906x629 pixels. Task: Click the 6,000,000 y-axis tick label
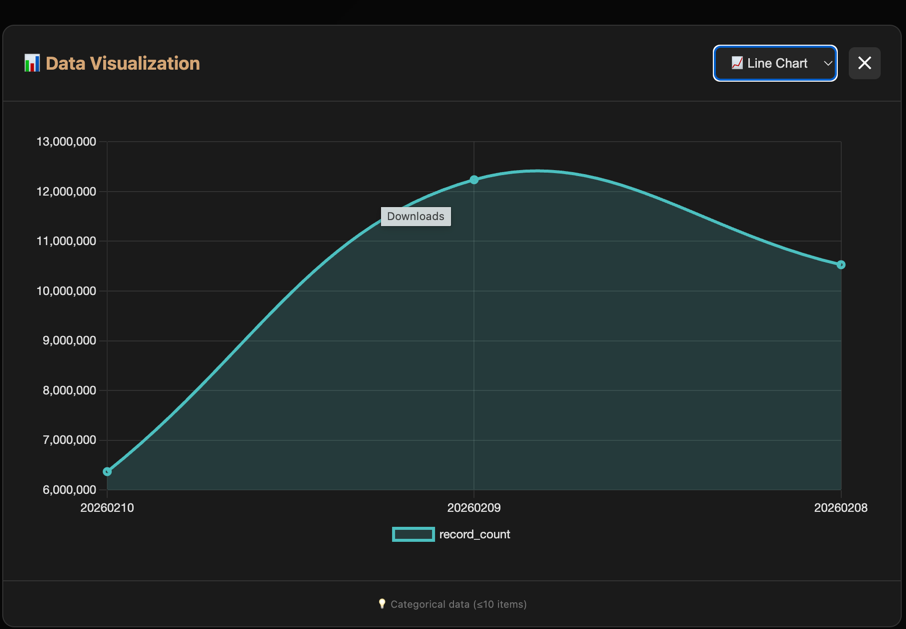click(64, 490)
